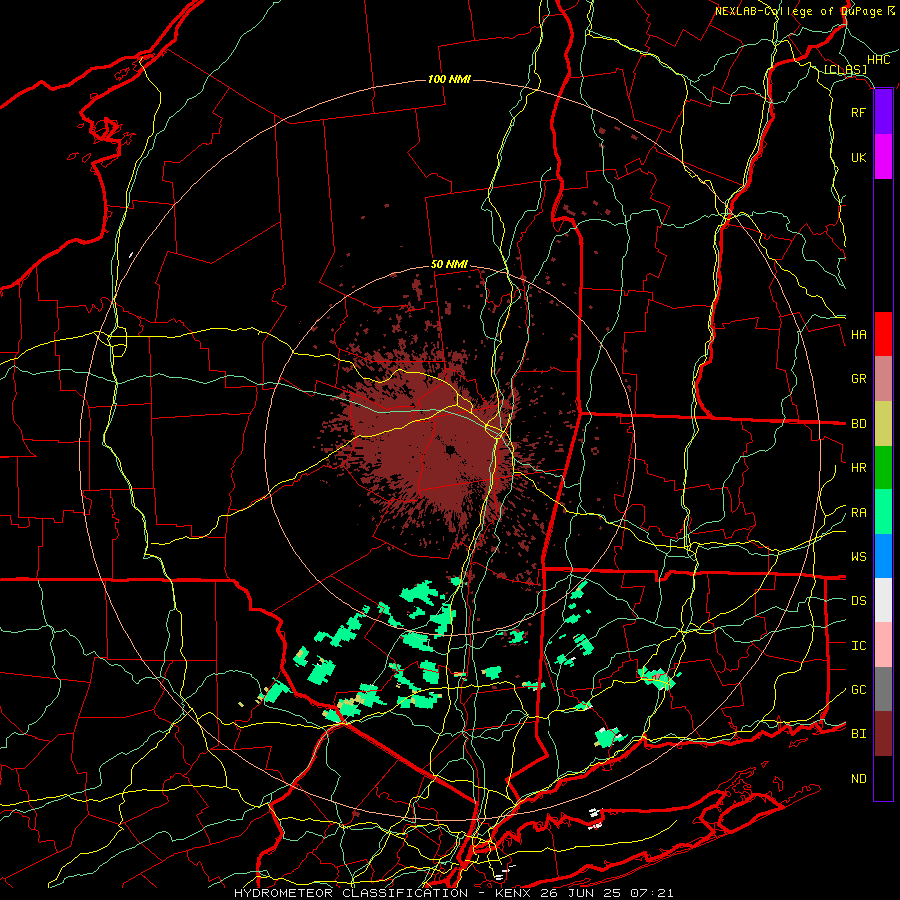Image resolution: width=900 pixels, height=900 pixels.
Task: Click the GR legend color swatch
Action: coord(883,379)
